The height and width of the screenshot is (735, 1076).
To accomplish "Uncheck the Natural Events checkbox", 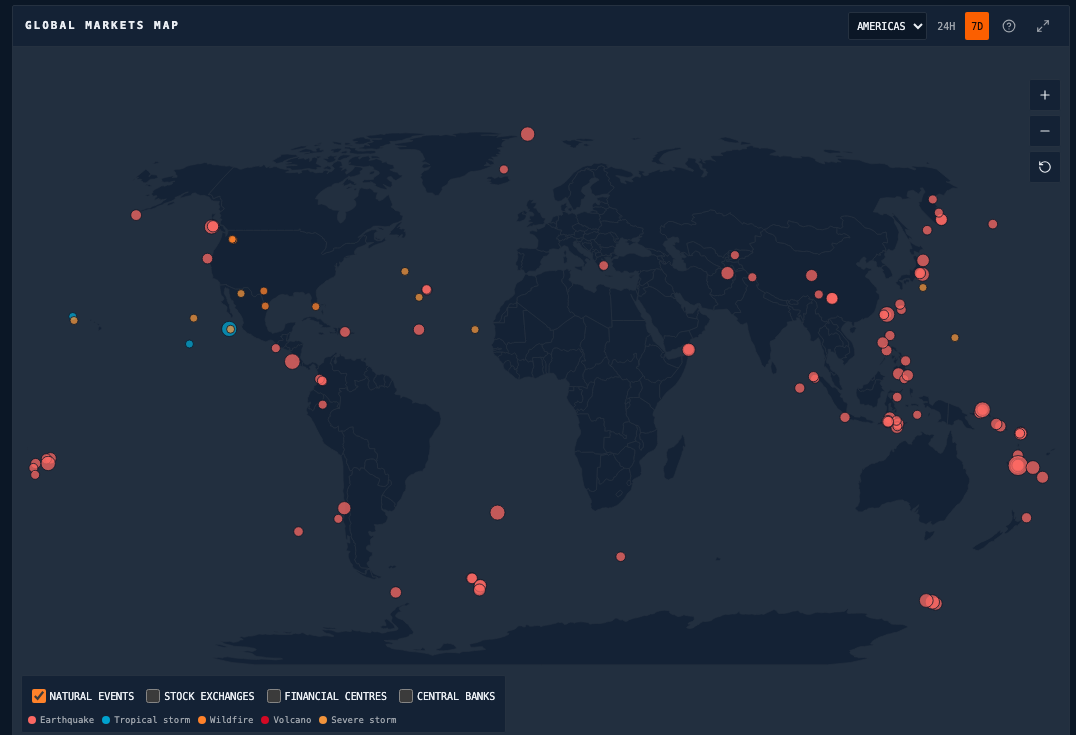I will [x=39, y=696].
